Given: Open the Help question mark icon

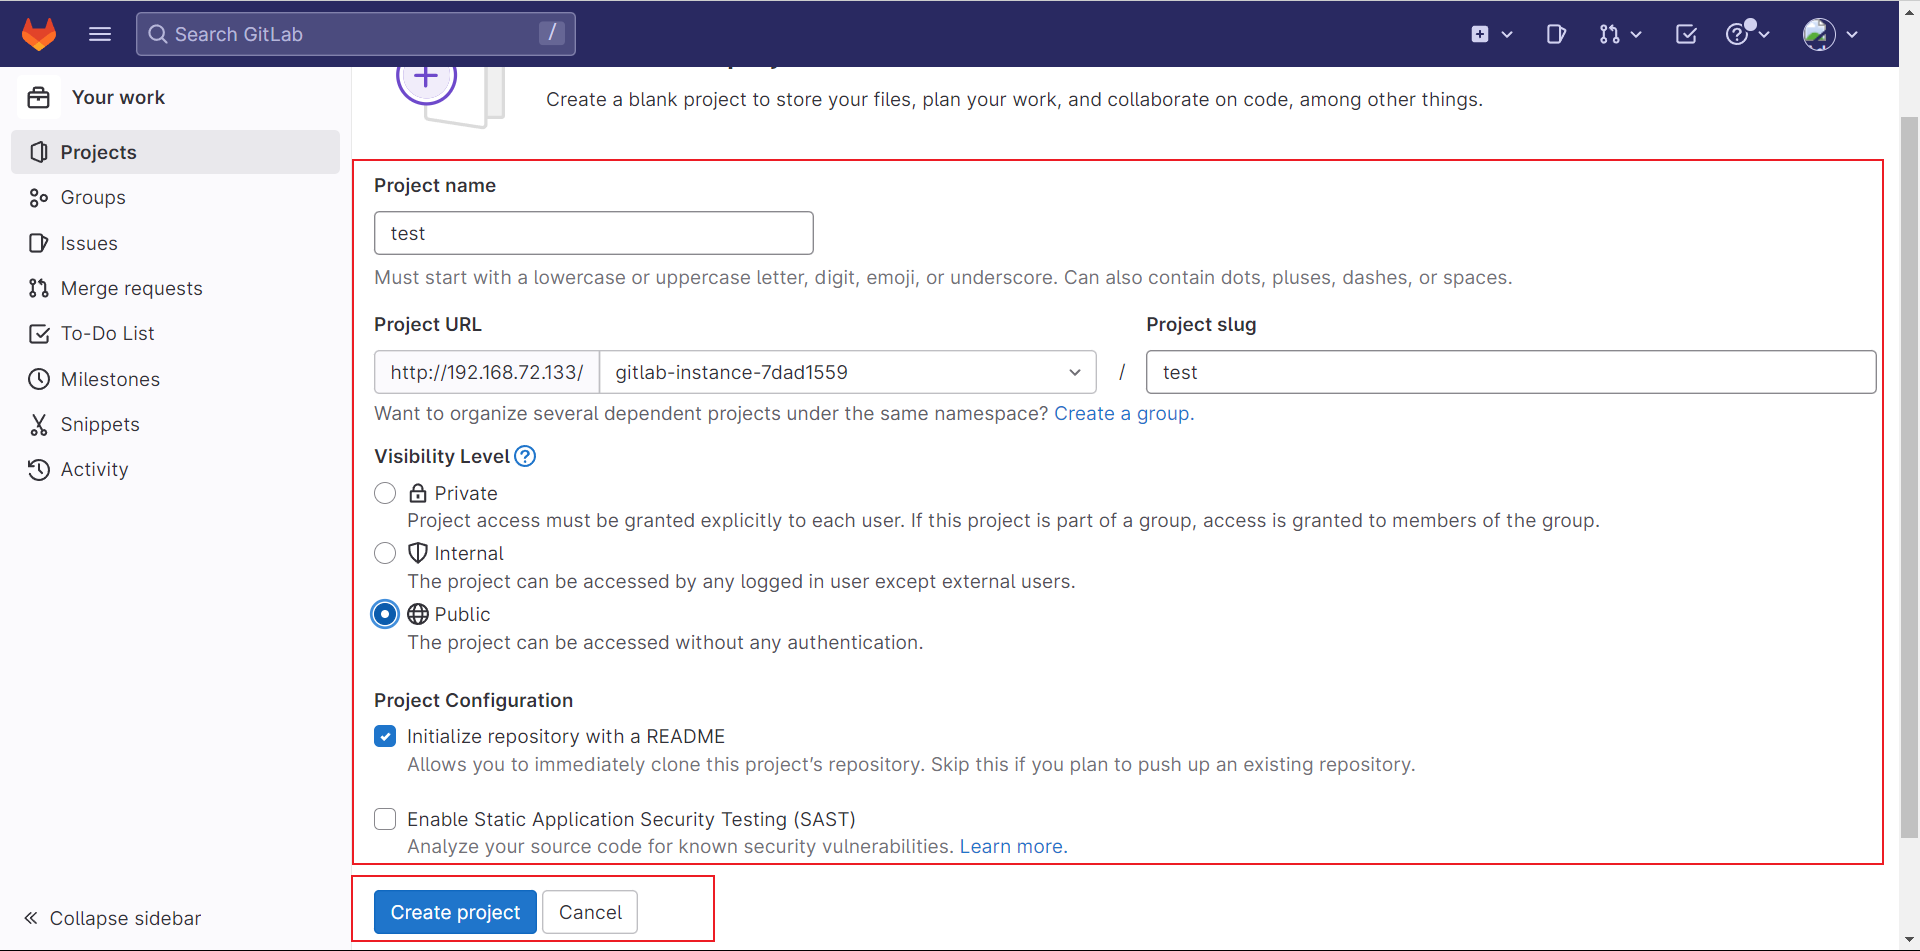Looking at the screenshot, I should (1737, 34).
